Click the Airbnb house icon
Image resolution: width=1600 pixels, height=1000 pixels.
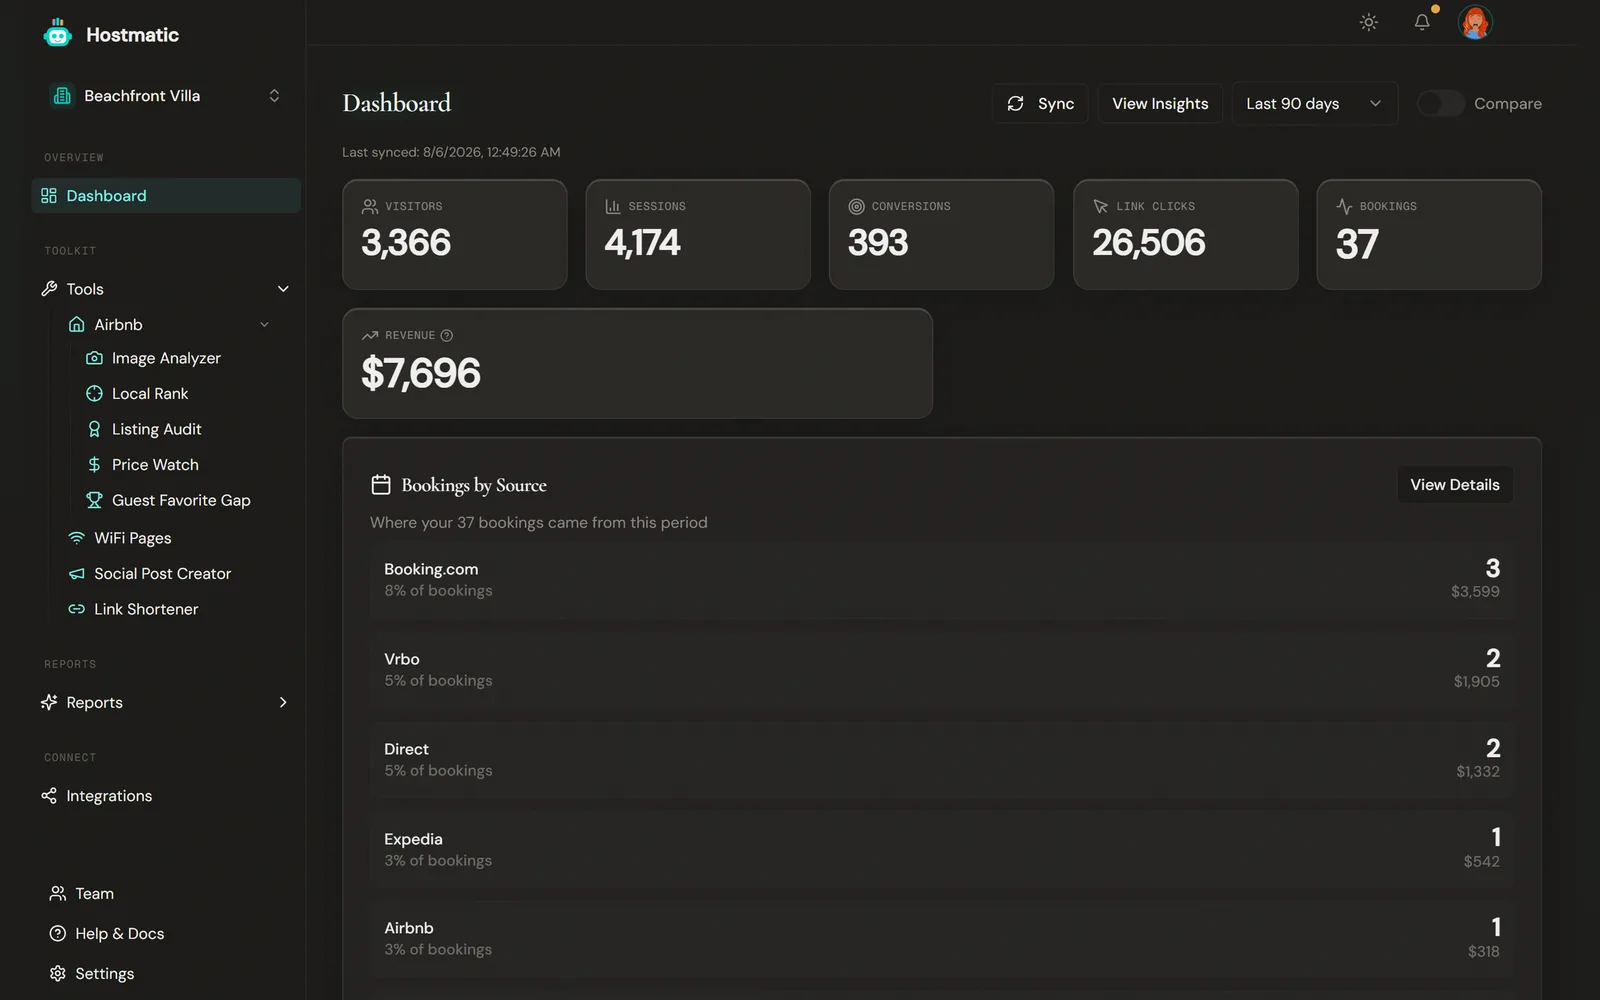76,325
